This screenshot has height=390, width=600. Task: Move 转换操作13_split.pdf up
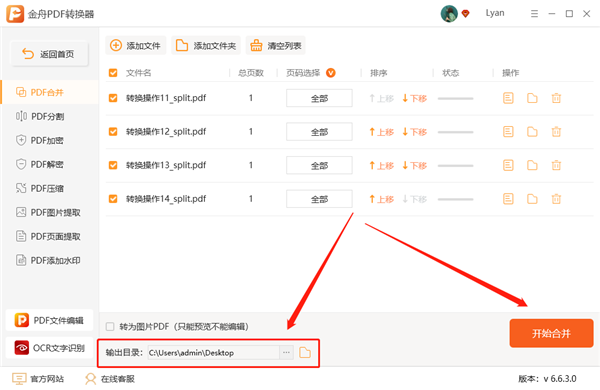[382, 165]
